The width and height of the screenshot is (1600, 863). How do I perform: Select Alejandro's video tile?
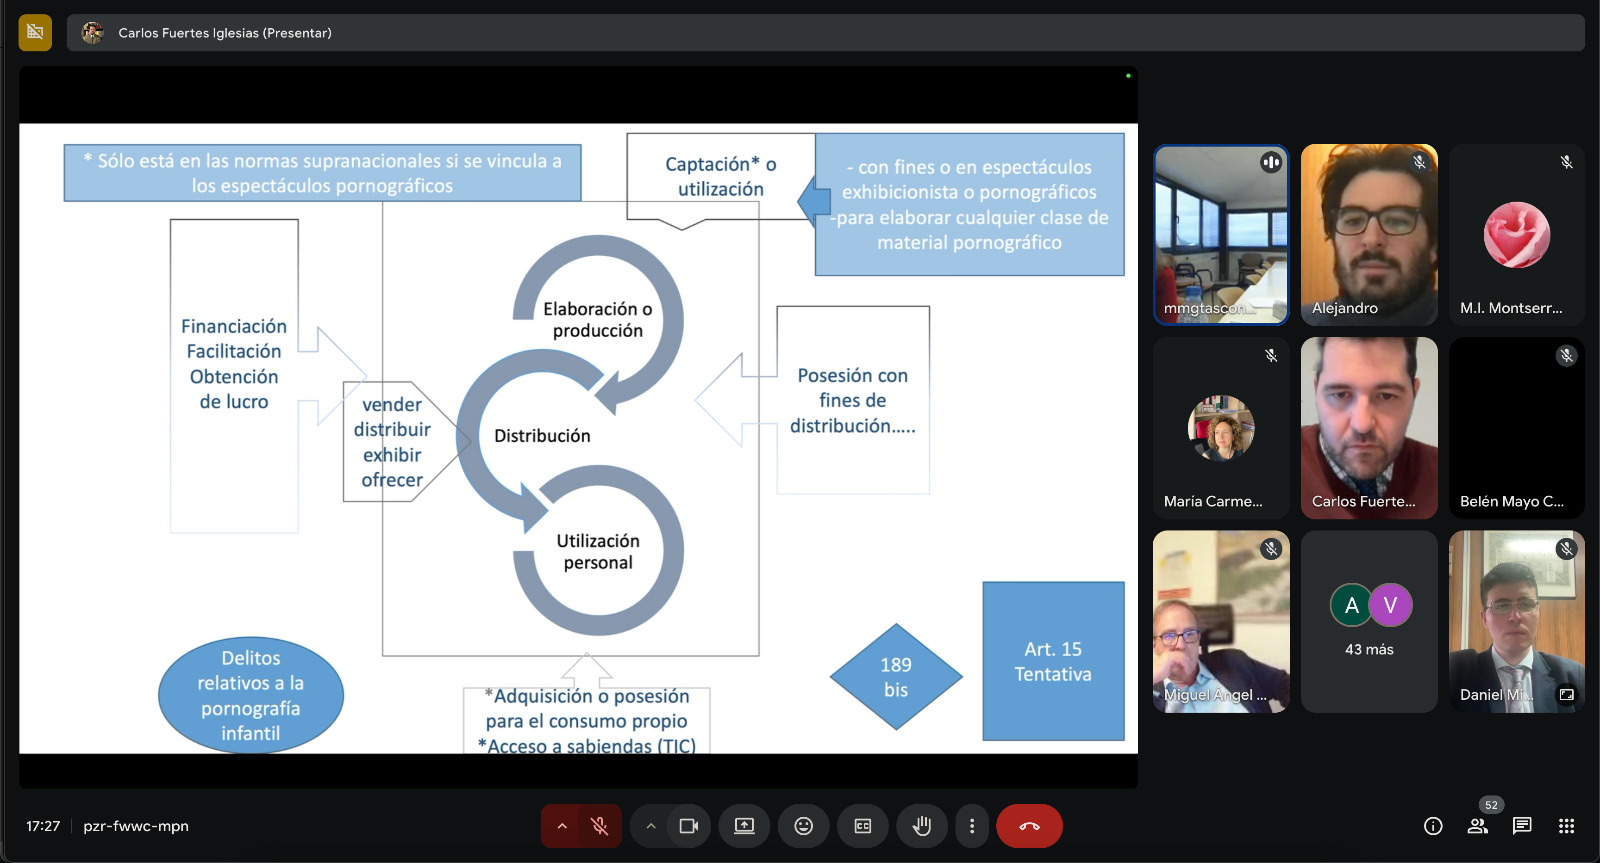1369,235
